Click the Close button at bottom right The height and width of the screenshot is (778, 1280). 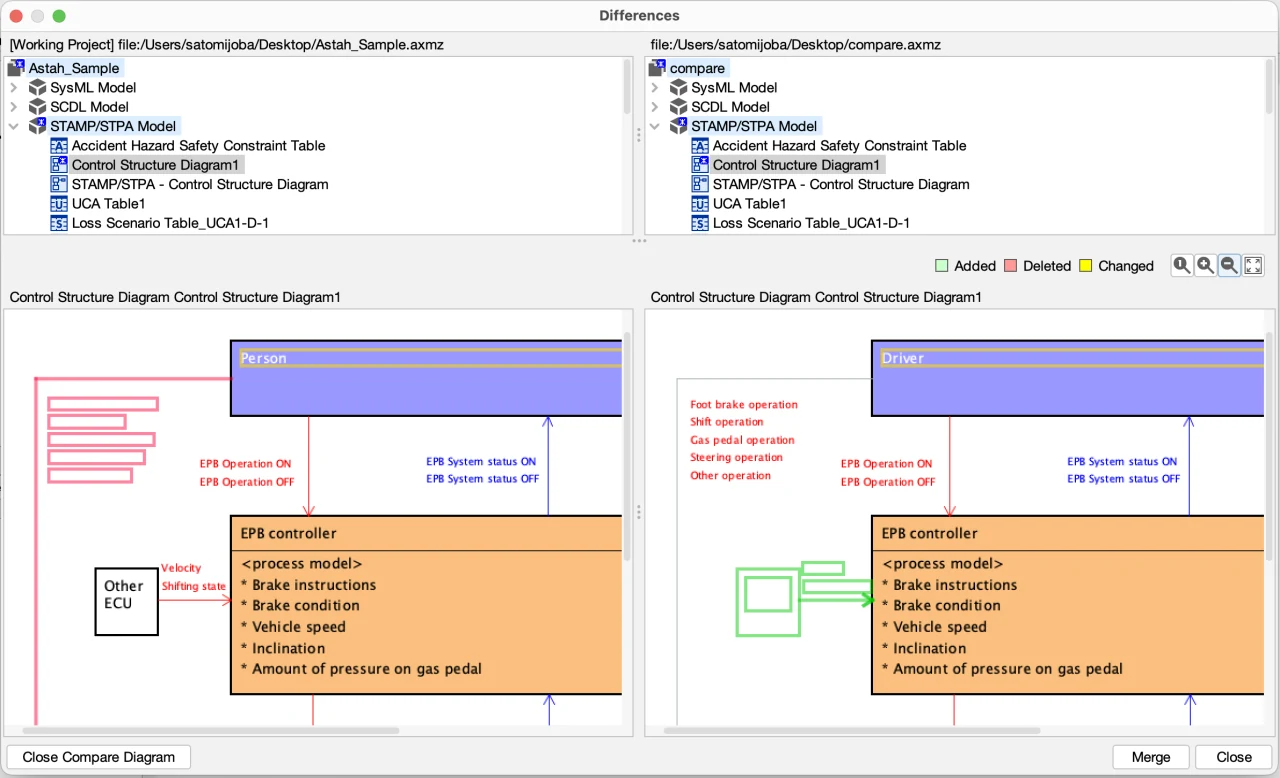(x=1234, y=757)
